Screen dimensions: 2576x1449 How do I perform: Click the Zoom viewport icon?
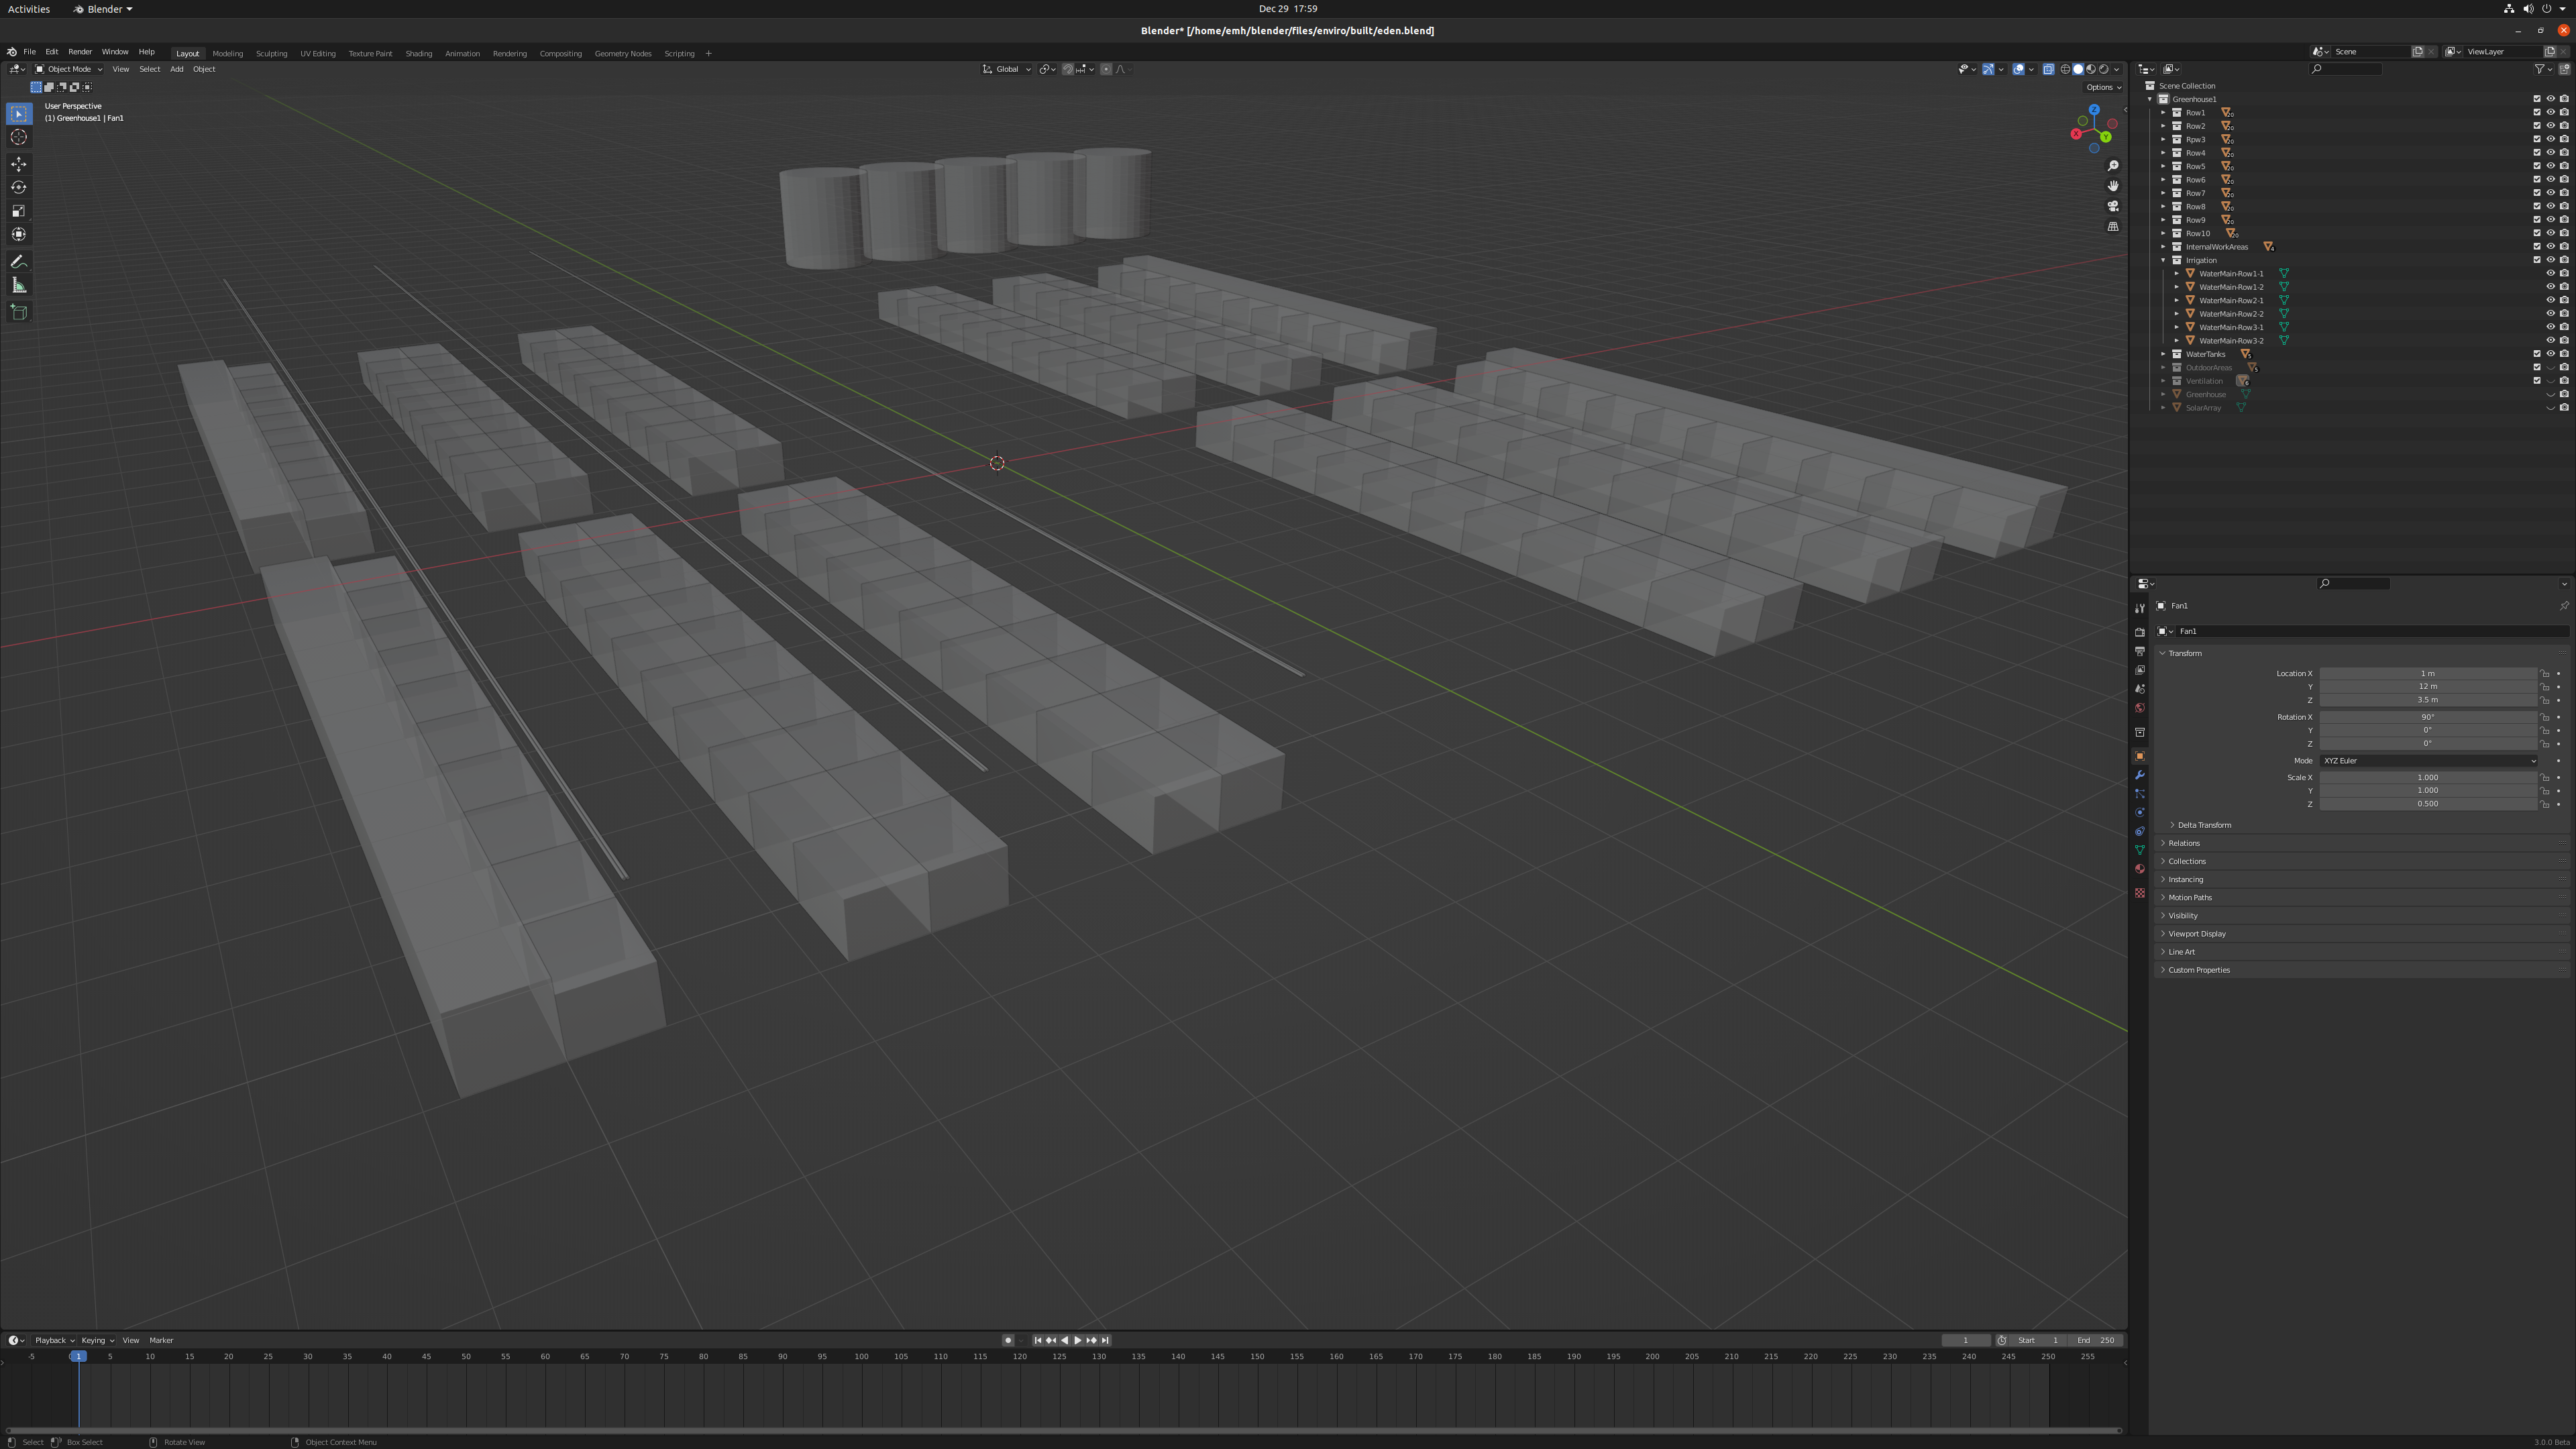2113,166
